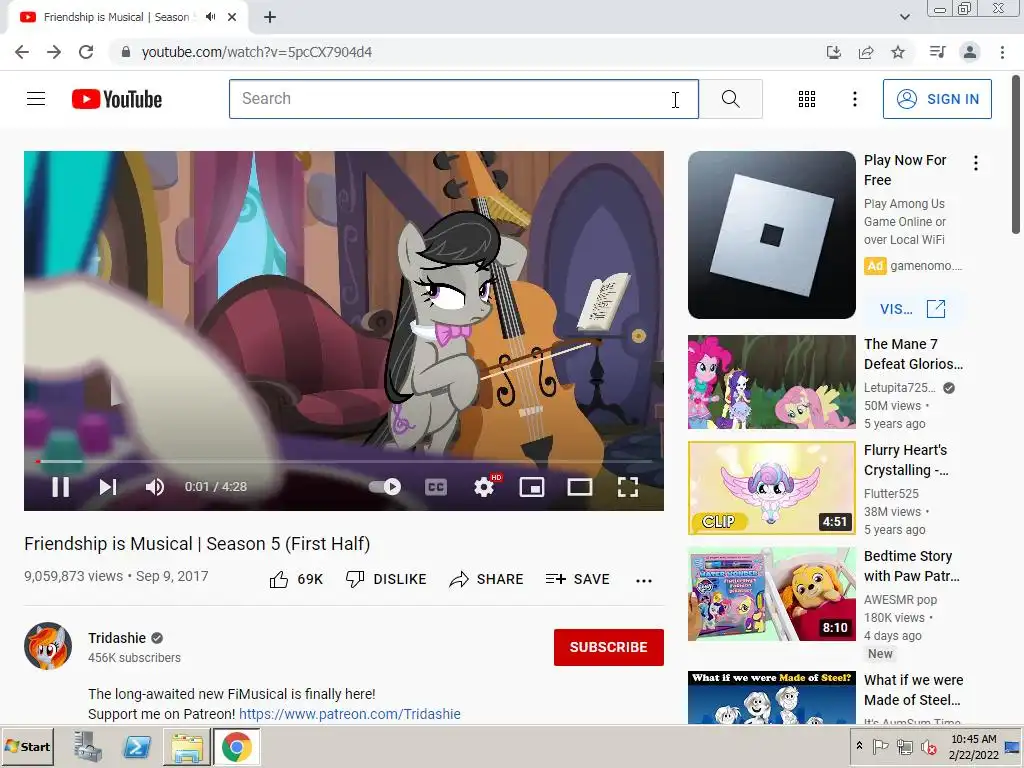1024x768 pixels.
Task: Click the tray volume muted icon
Action: pos(928,747)
